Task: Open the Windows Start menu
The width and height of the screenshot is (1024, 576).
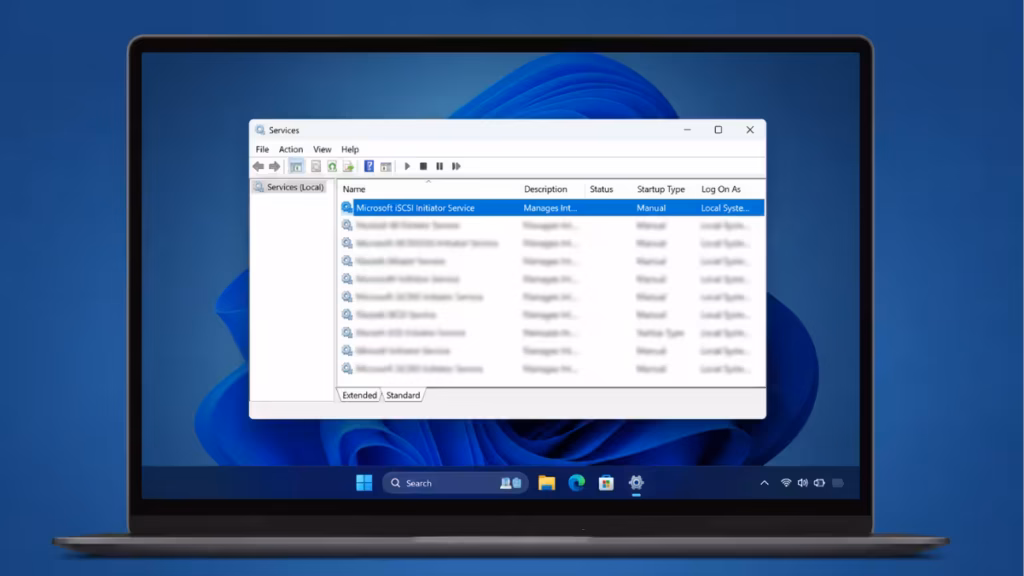Action: tap(364, 483)
